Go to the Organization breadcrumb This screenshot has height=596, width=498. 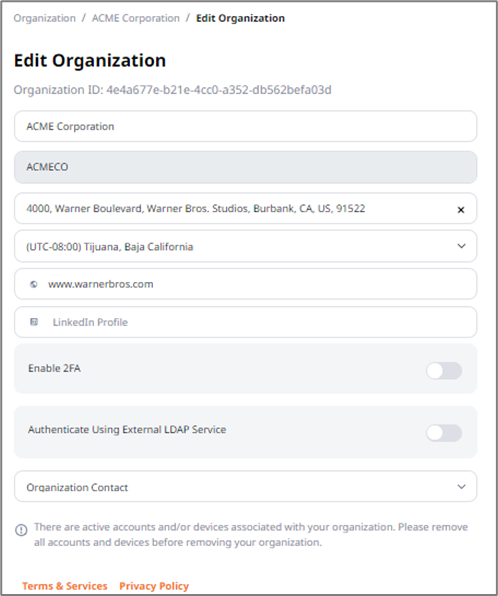[44, 18]
